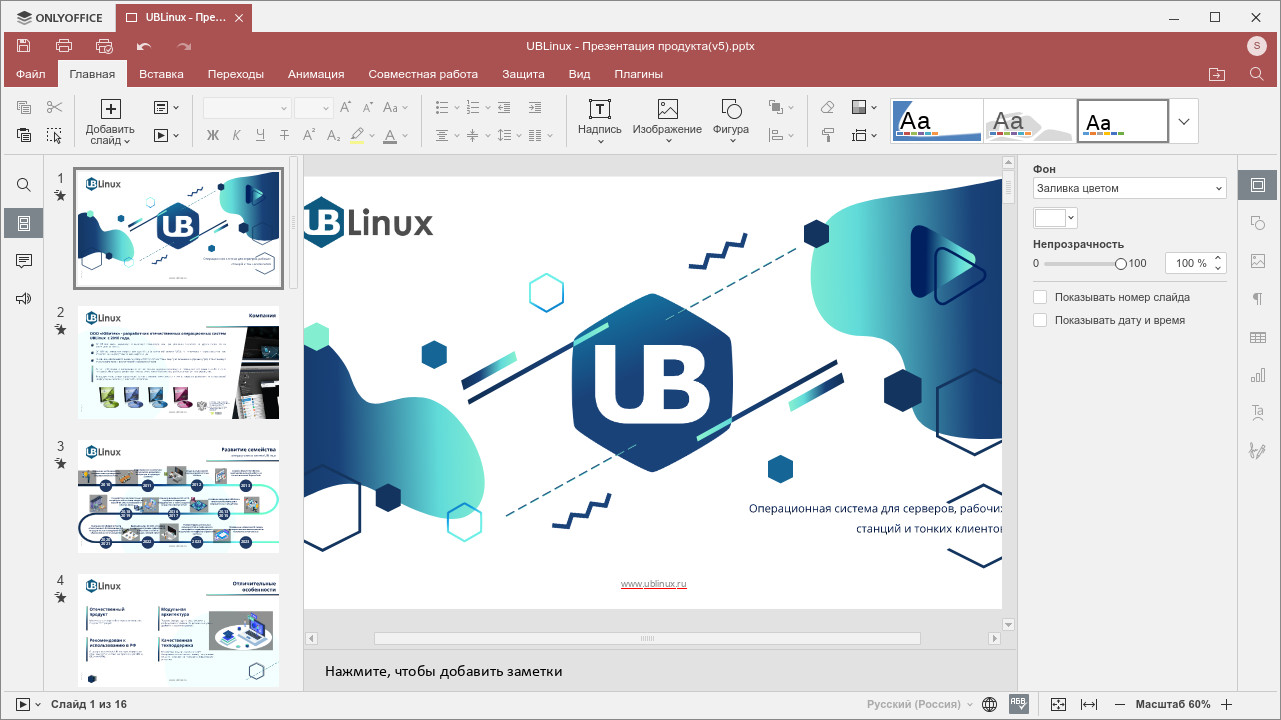Select slide 3 thumbnail Развитие семейства
Screen dimensions: 1281x720
[178, 496]
